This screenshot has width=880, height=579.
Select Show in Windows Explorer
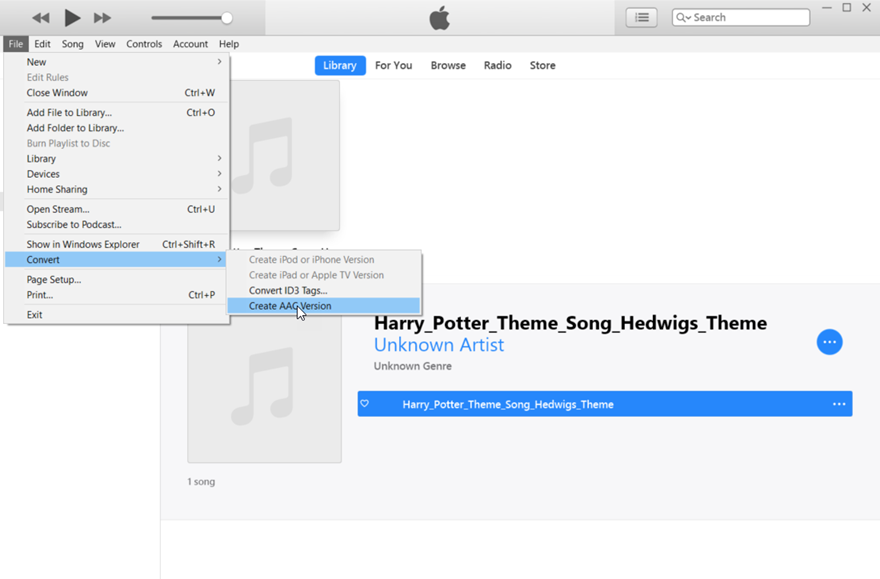(117, 244)
